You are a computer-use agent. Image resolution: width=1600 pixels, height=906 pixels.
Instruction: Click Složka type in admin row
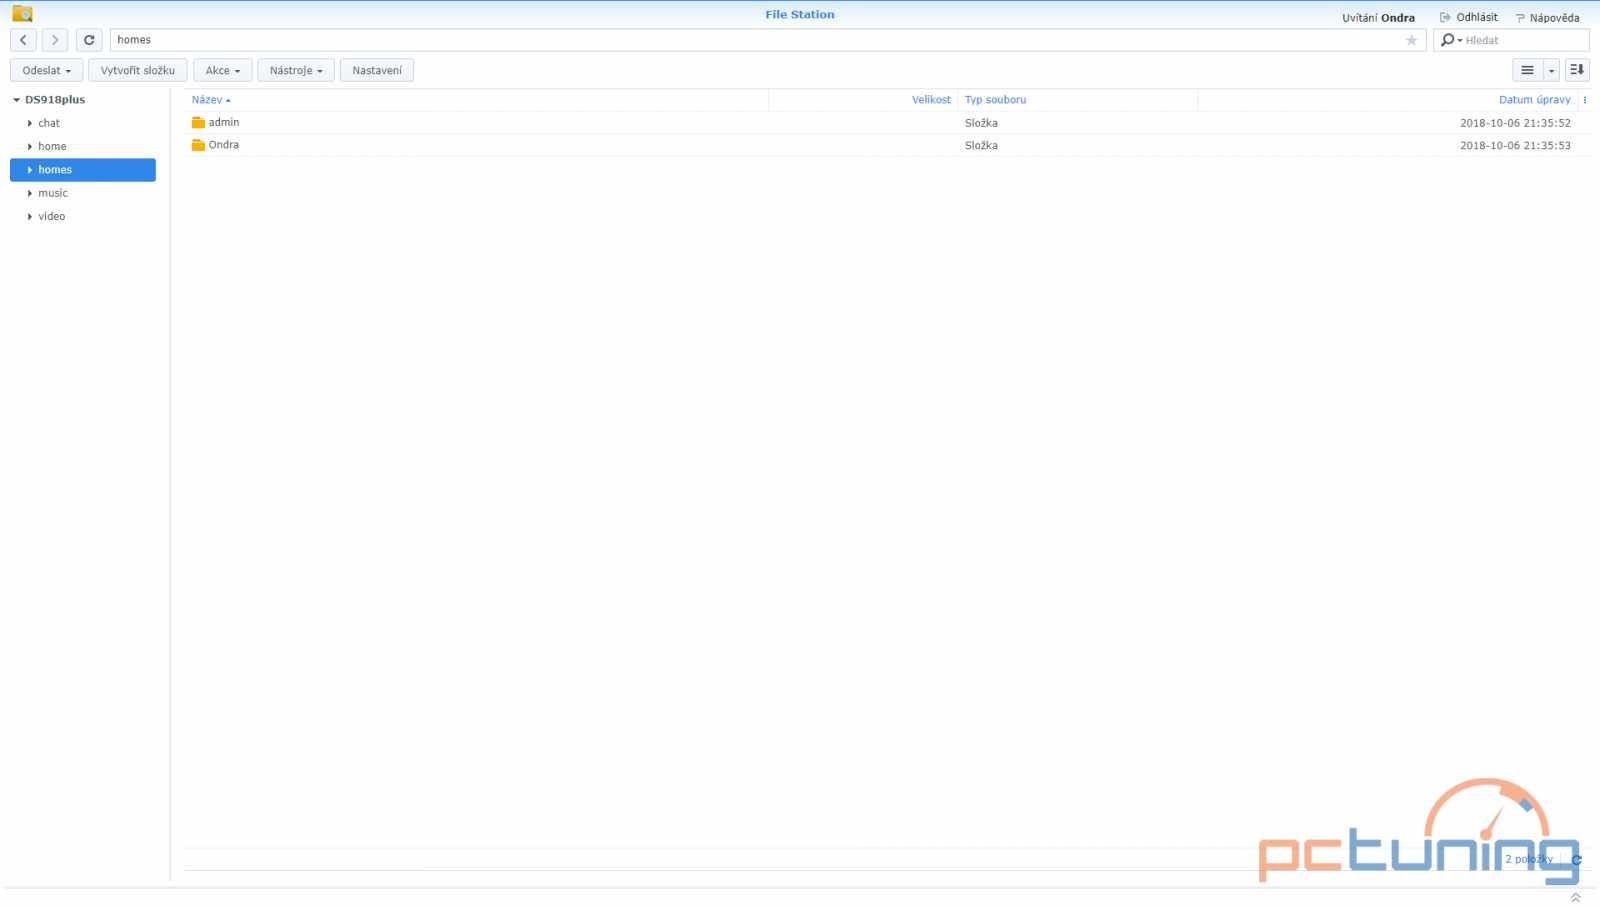click(x=981, y=123)
